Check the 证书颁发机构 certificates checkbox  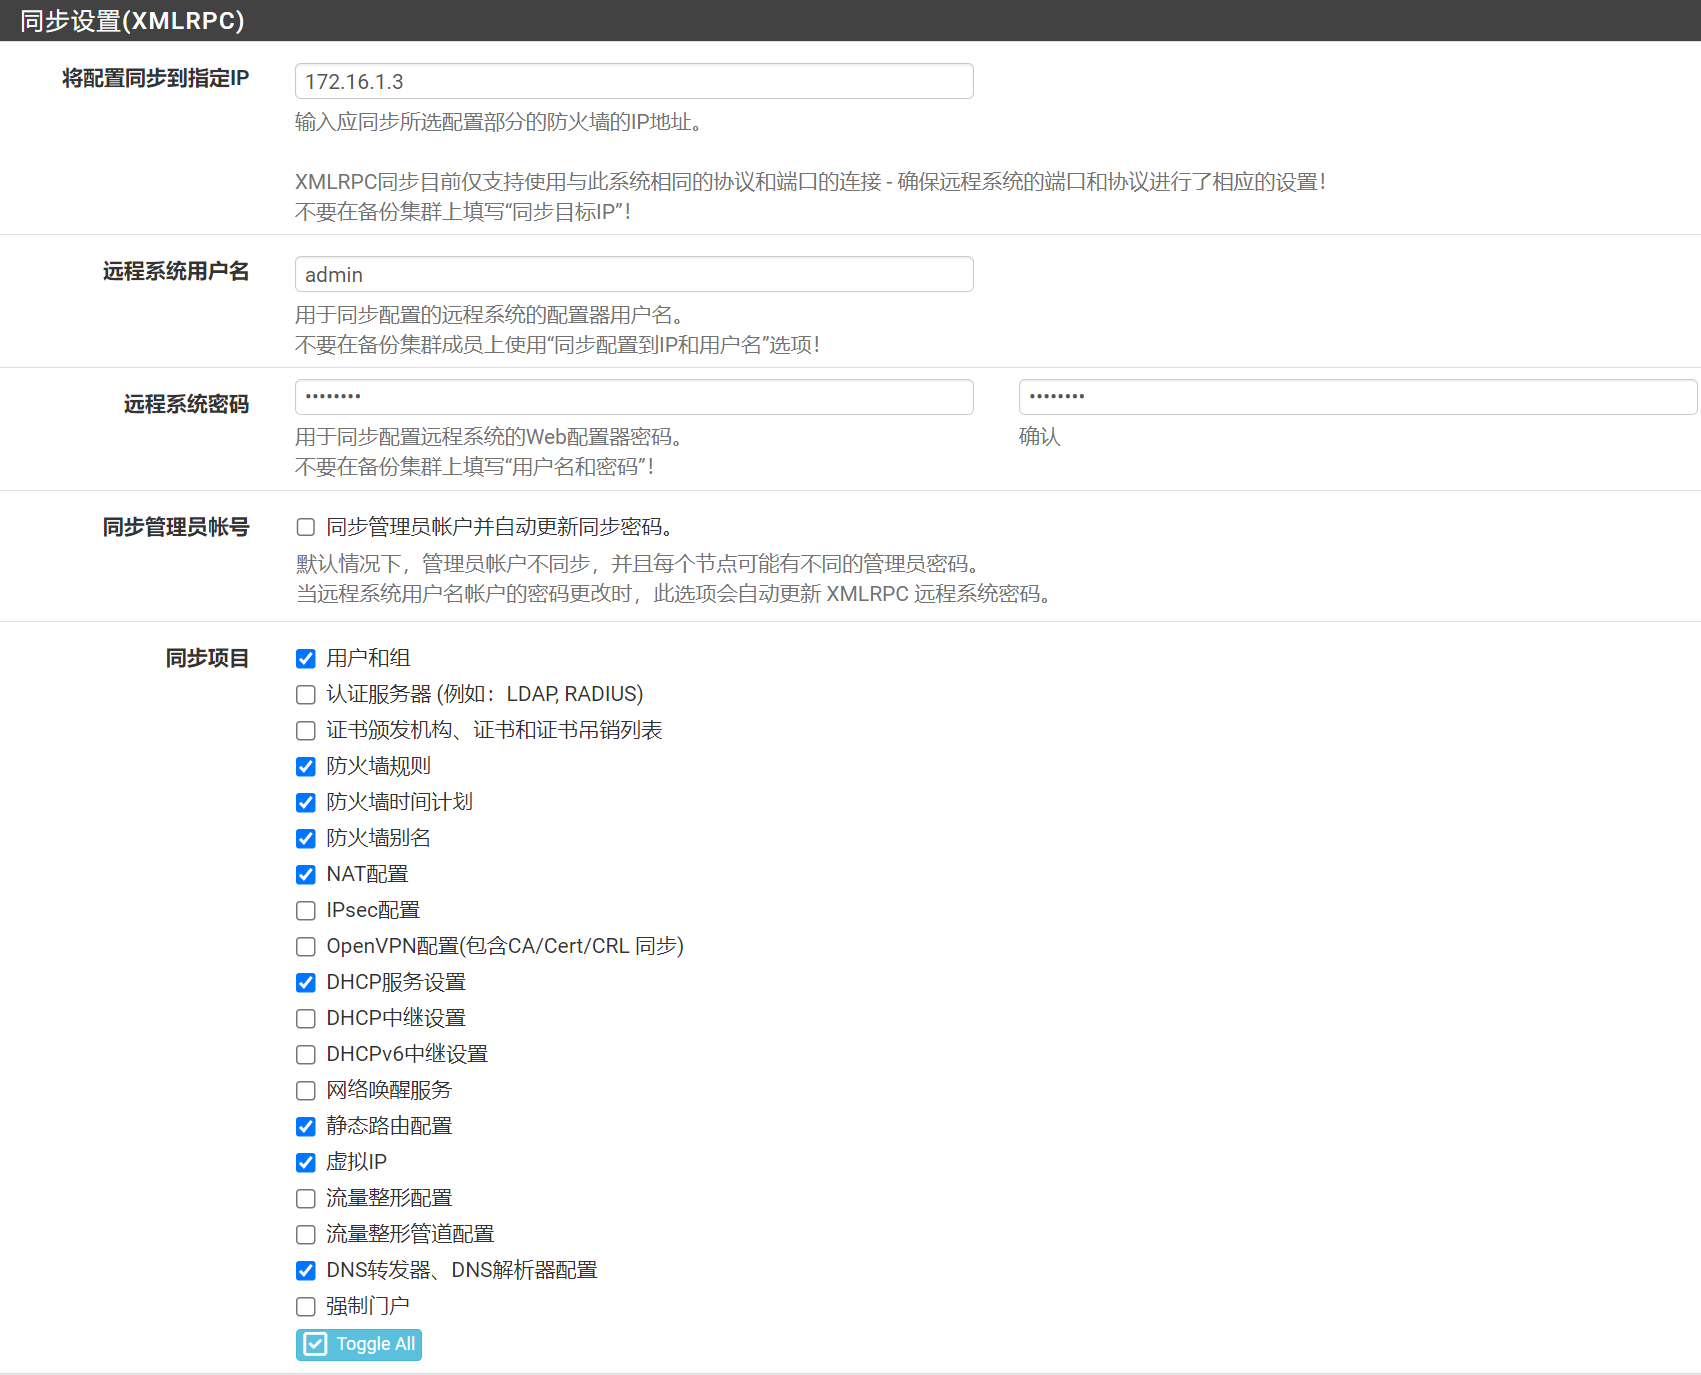click(306, 730)
